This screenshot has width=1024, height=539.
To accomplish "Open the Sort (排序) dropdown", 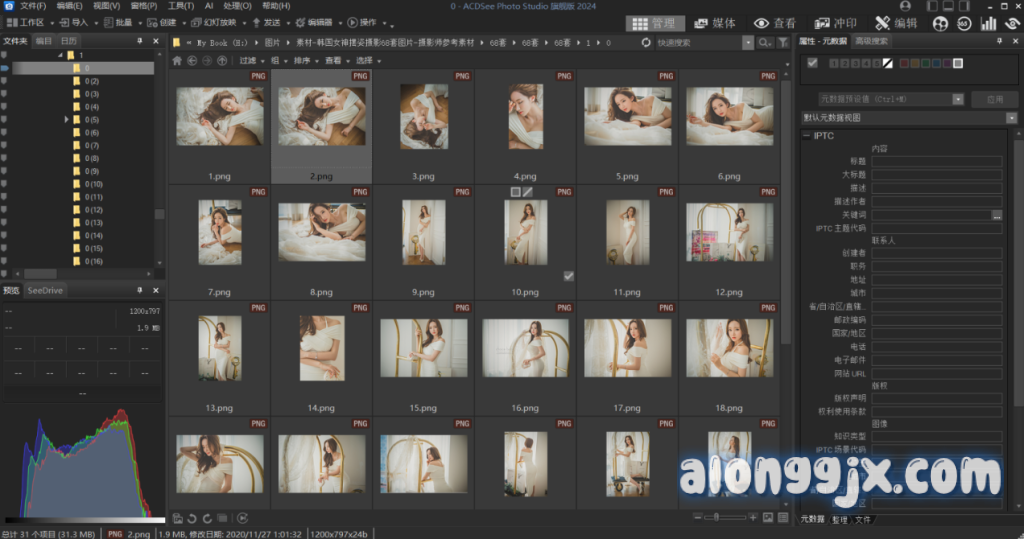I will (305, 61).
